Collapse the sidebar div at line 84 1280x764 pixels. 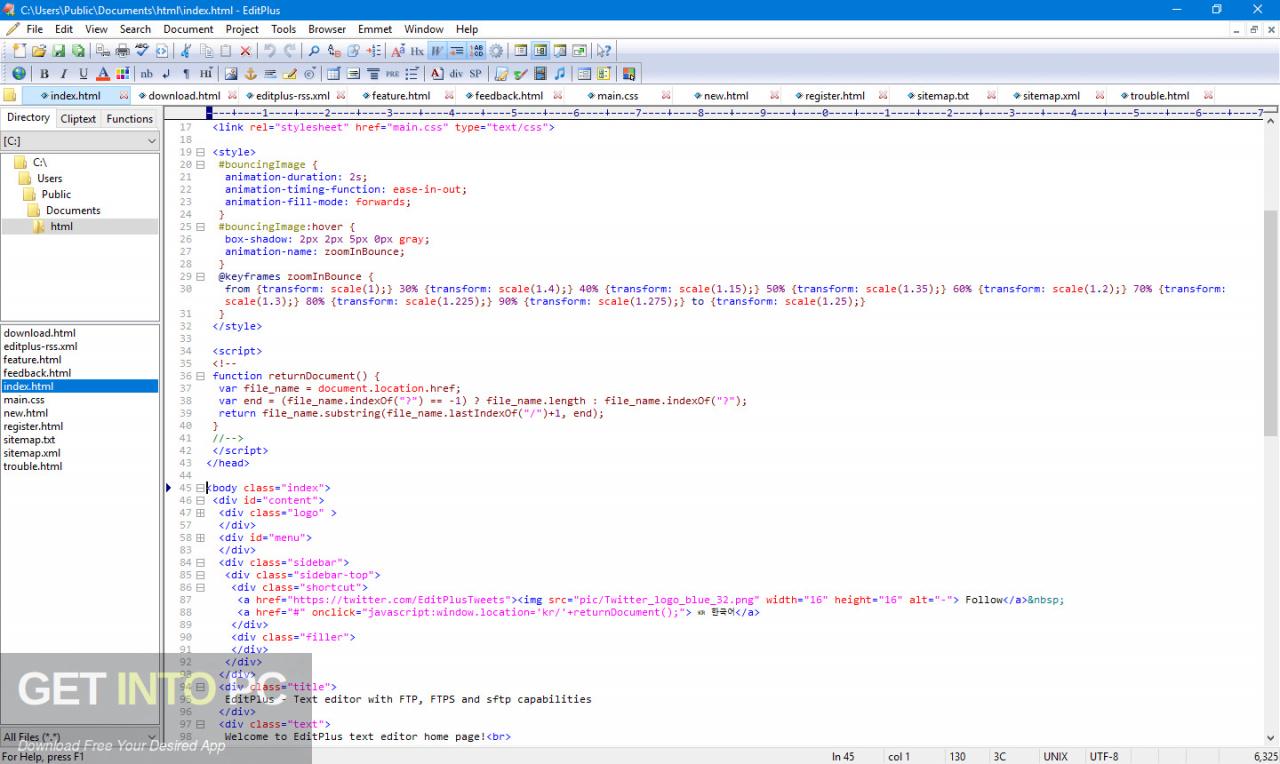coord(200,562)
